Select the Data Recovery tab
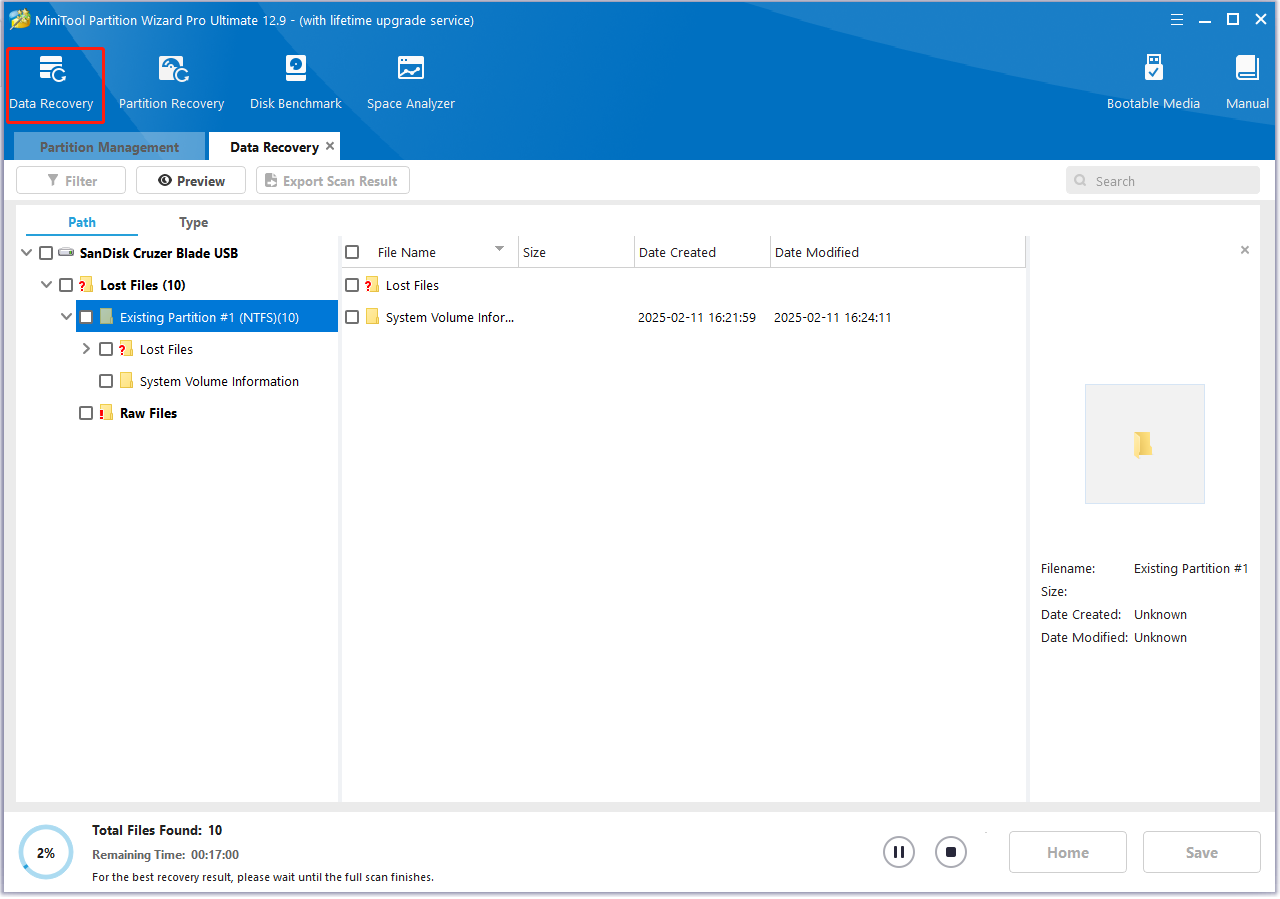Viewport: 1280px width, 899px height. pyautogui.click(x=274, y=147)
